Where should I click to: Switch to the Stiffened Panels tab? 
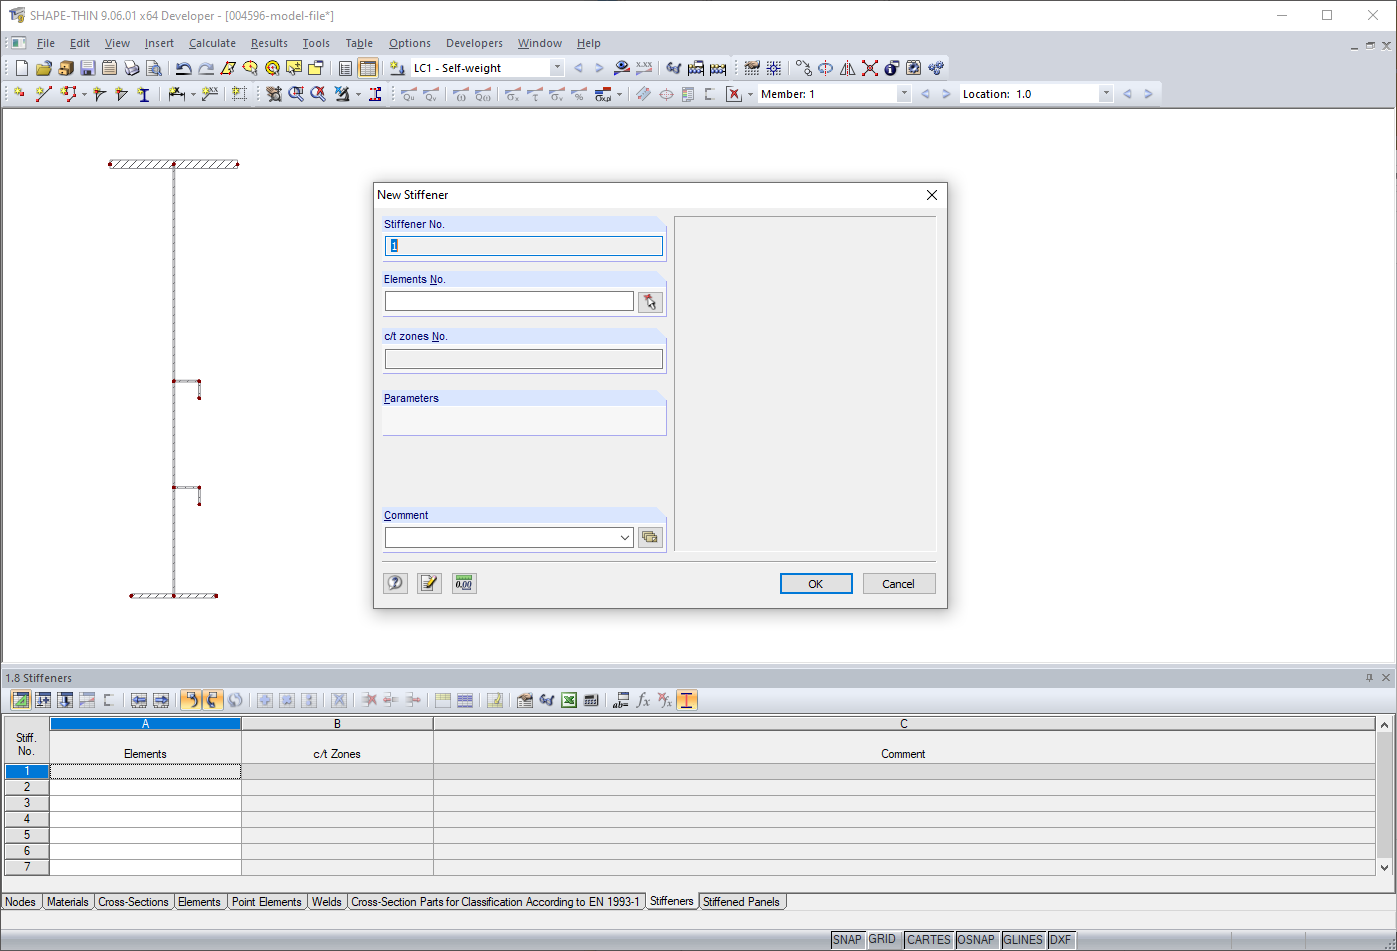tap(743, 901)
